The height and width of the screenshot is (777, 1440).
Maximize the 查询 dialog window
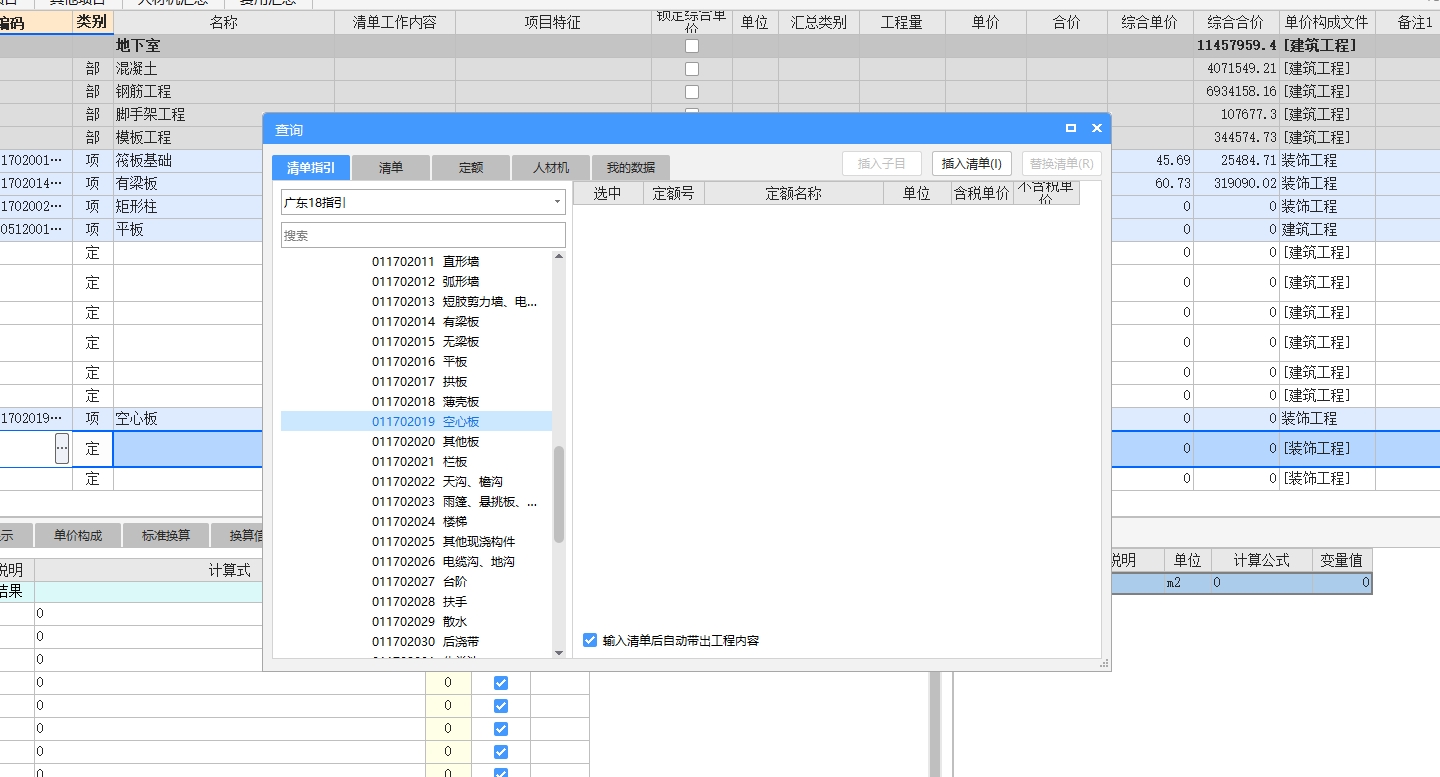[x=1071, y=129]
